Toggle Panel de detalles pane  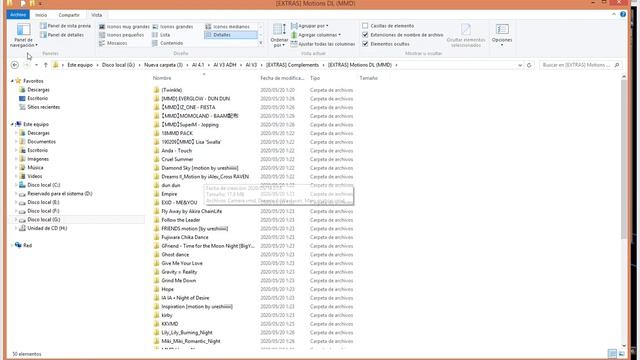(x=62, y=35)
